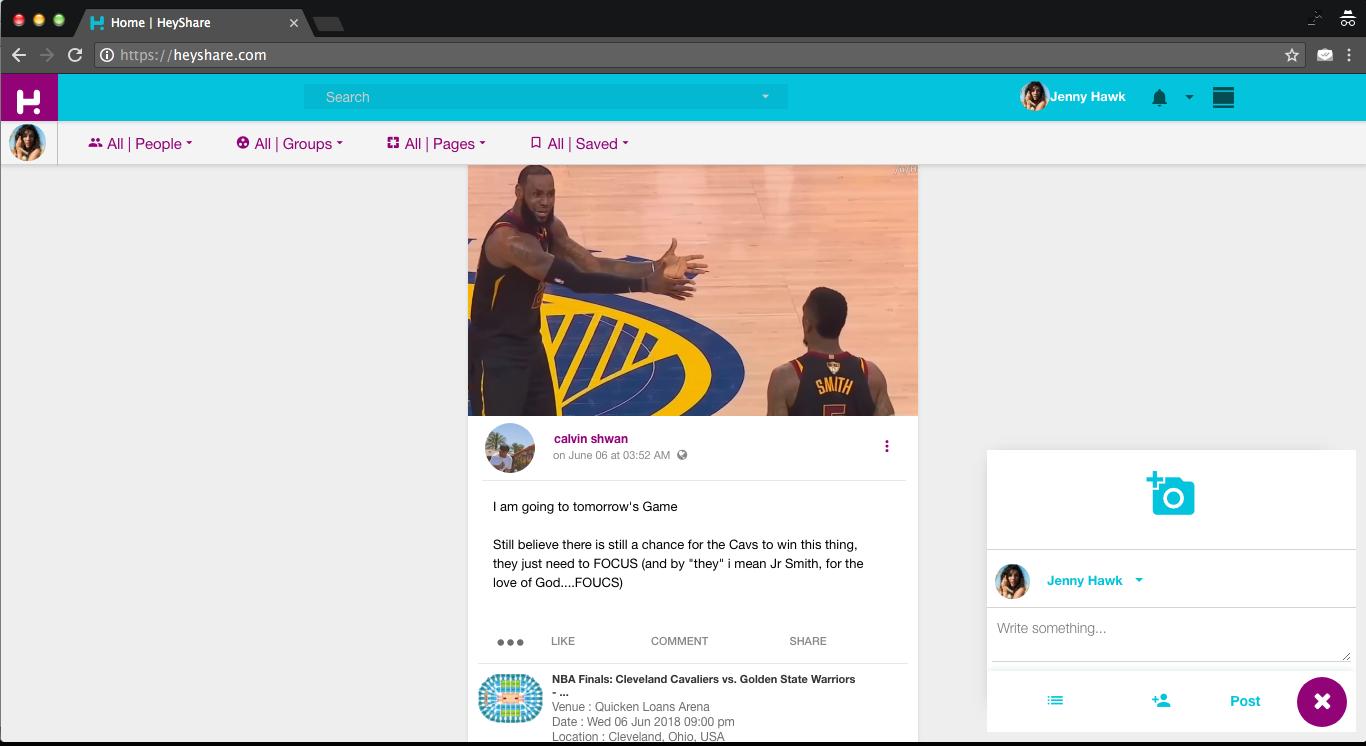This screenshot has width=1366, height=746.
Task: Open the photo upload camera icon
Action: coord(1170,493)
